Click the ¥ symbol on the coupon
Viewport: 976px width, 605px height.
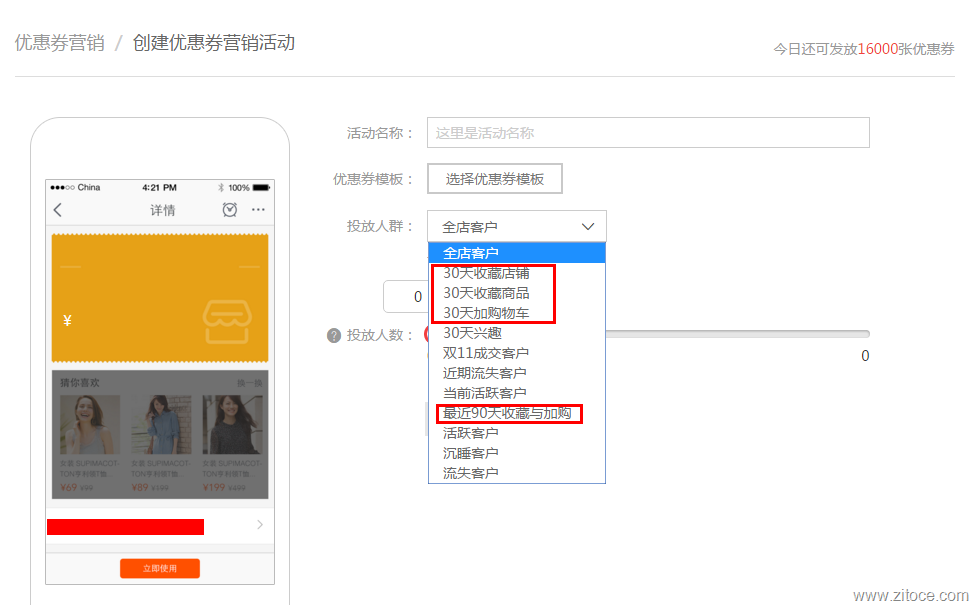pos(67,321)
